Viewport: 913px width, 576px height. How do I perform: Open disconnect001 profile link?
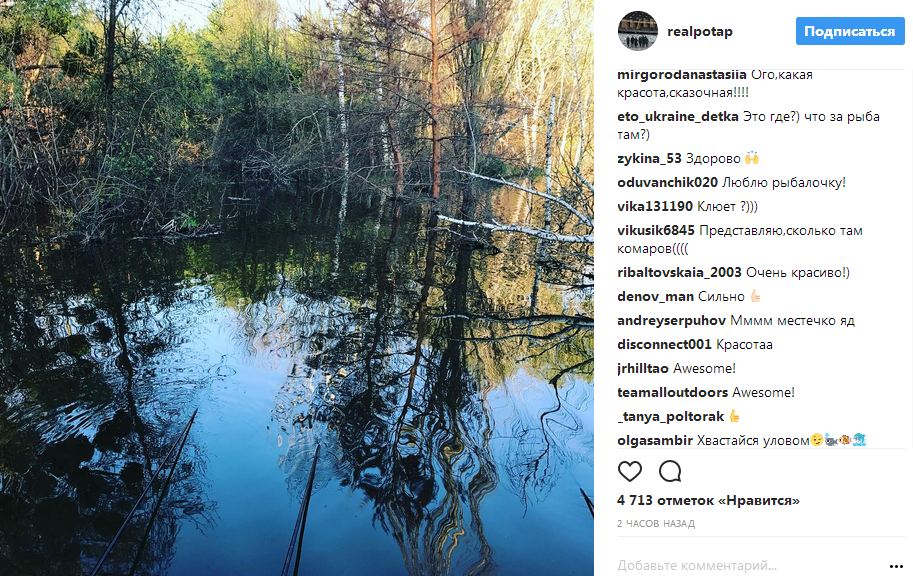click(665, 344)
